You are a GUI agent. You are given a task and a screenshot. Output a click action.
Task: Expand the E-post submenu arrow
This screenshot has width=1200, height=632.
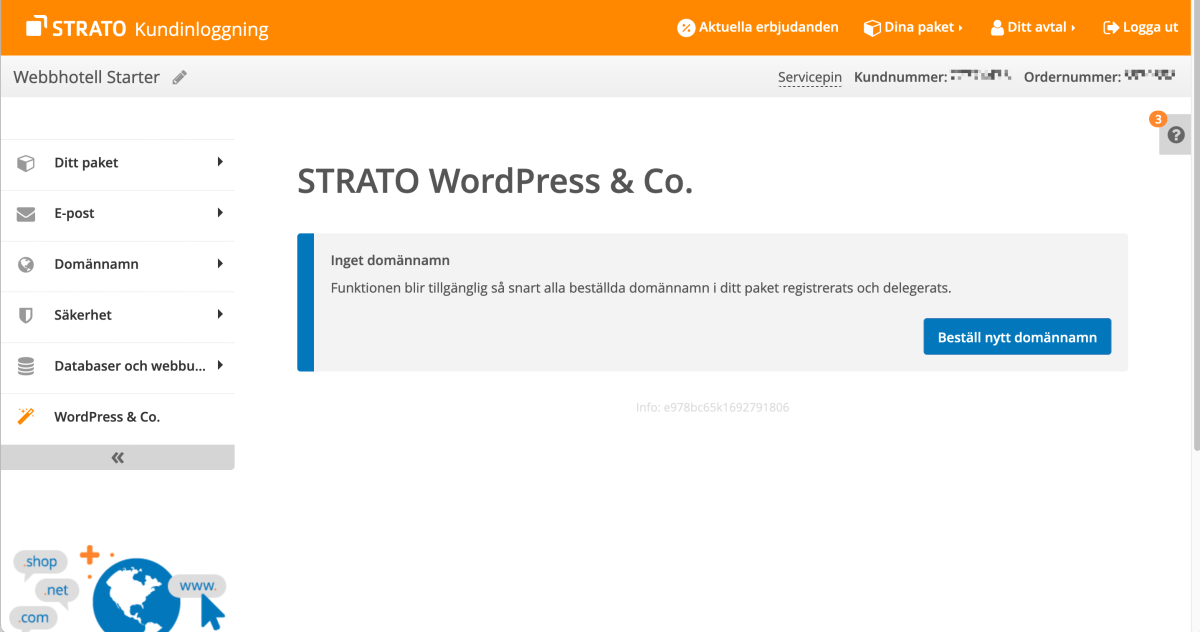[x=220, y=212]
